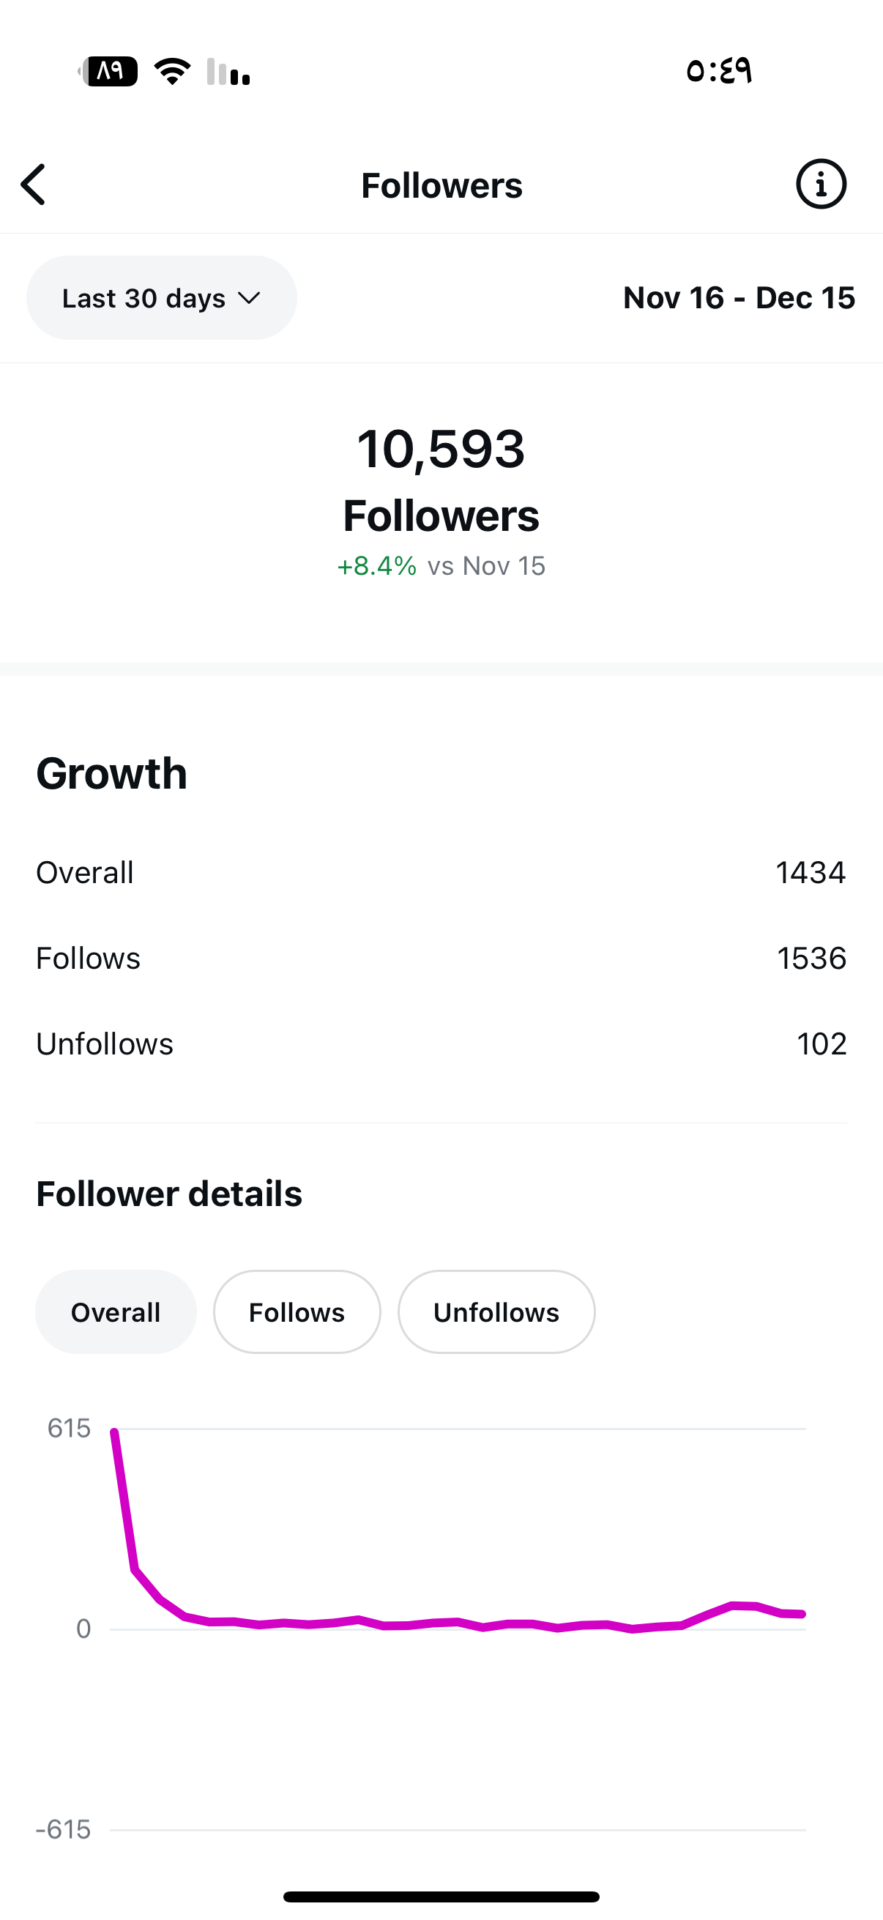
Task: Tap the Wi-Fi status icon
Action: coord(172,71)
